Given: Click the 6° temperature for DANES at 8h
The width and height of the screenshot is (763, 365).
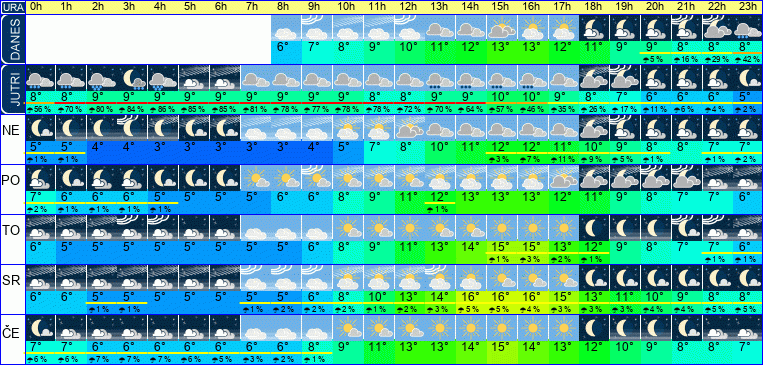Looking at the screenshot, I should tap(283, 47).
